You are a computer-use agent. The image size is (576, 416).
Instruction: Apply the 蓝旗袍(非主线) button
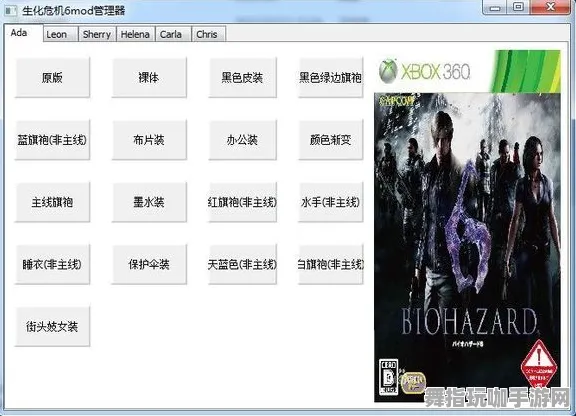(x=52, y=140)
